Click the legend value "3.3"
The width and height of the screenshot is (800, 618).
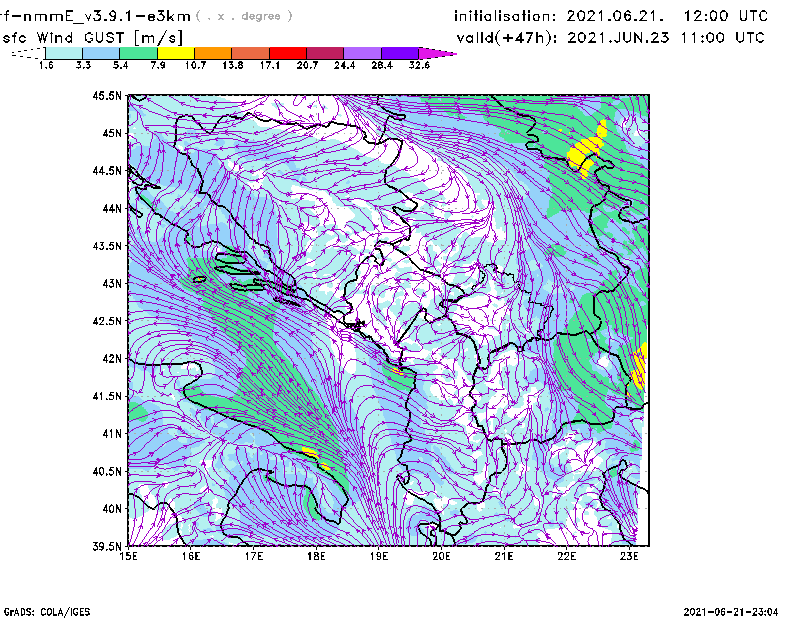tap(83, 65)
